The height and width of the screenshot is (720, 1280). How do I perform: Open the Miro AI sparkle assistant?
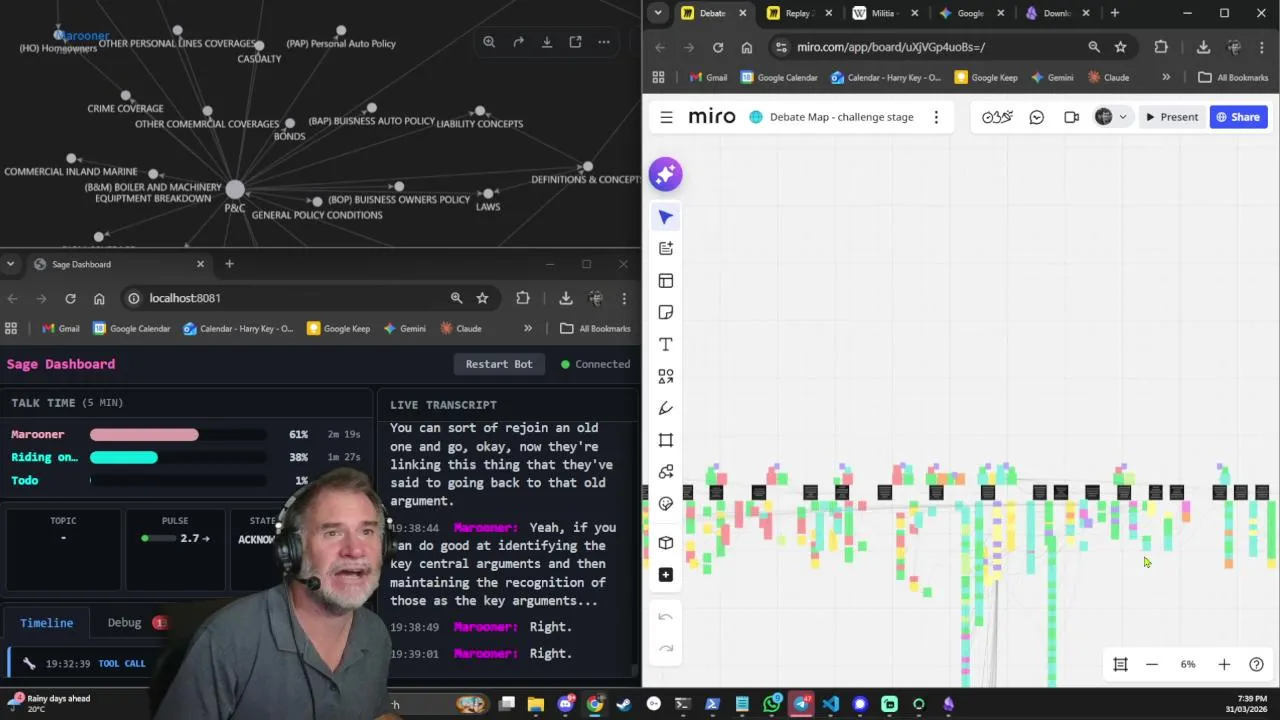pyautogui.click(x=665, y=174)
